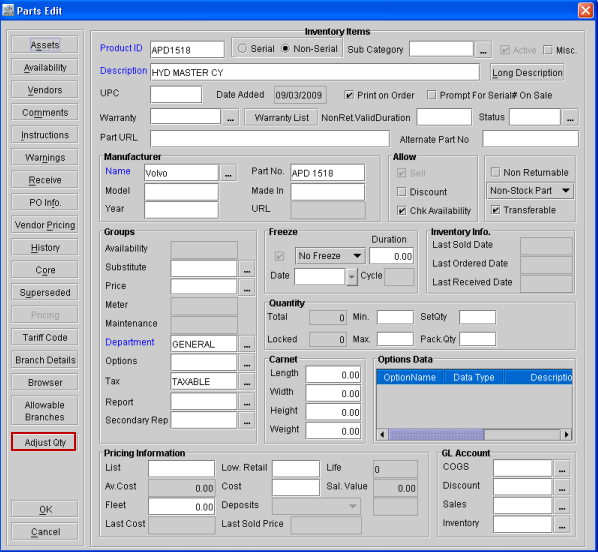Image resolution: width=598 pixels, height=552 pixels.
Task: Click the OptionName column header
Action: coord(410,377)
